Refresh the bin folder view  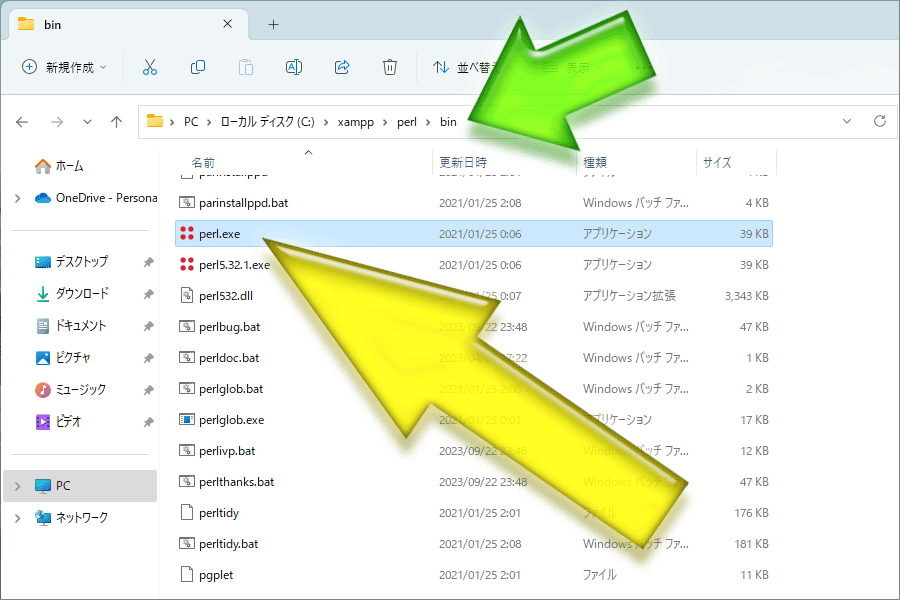[879, 121]
